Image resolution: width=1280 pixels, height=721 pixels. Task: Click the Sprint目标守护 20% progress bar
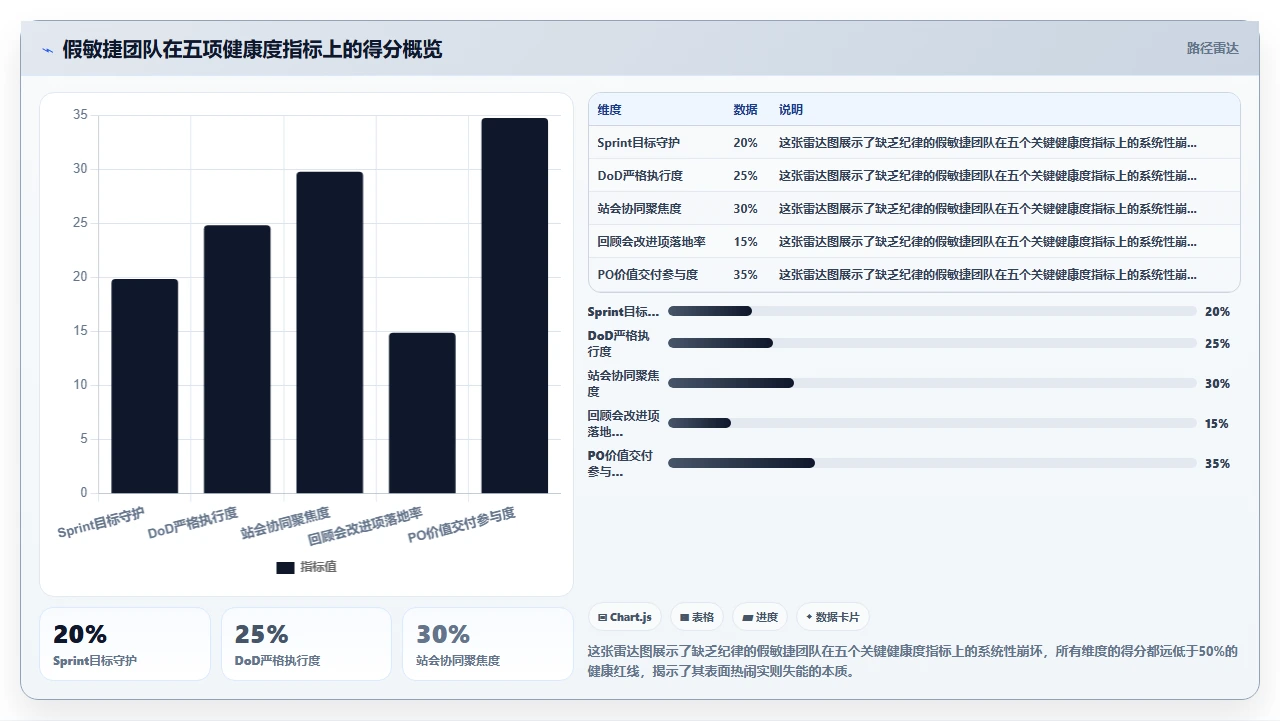[x=932, y=311]
